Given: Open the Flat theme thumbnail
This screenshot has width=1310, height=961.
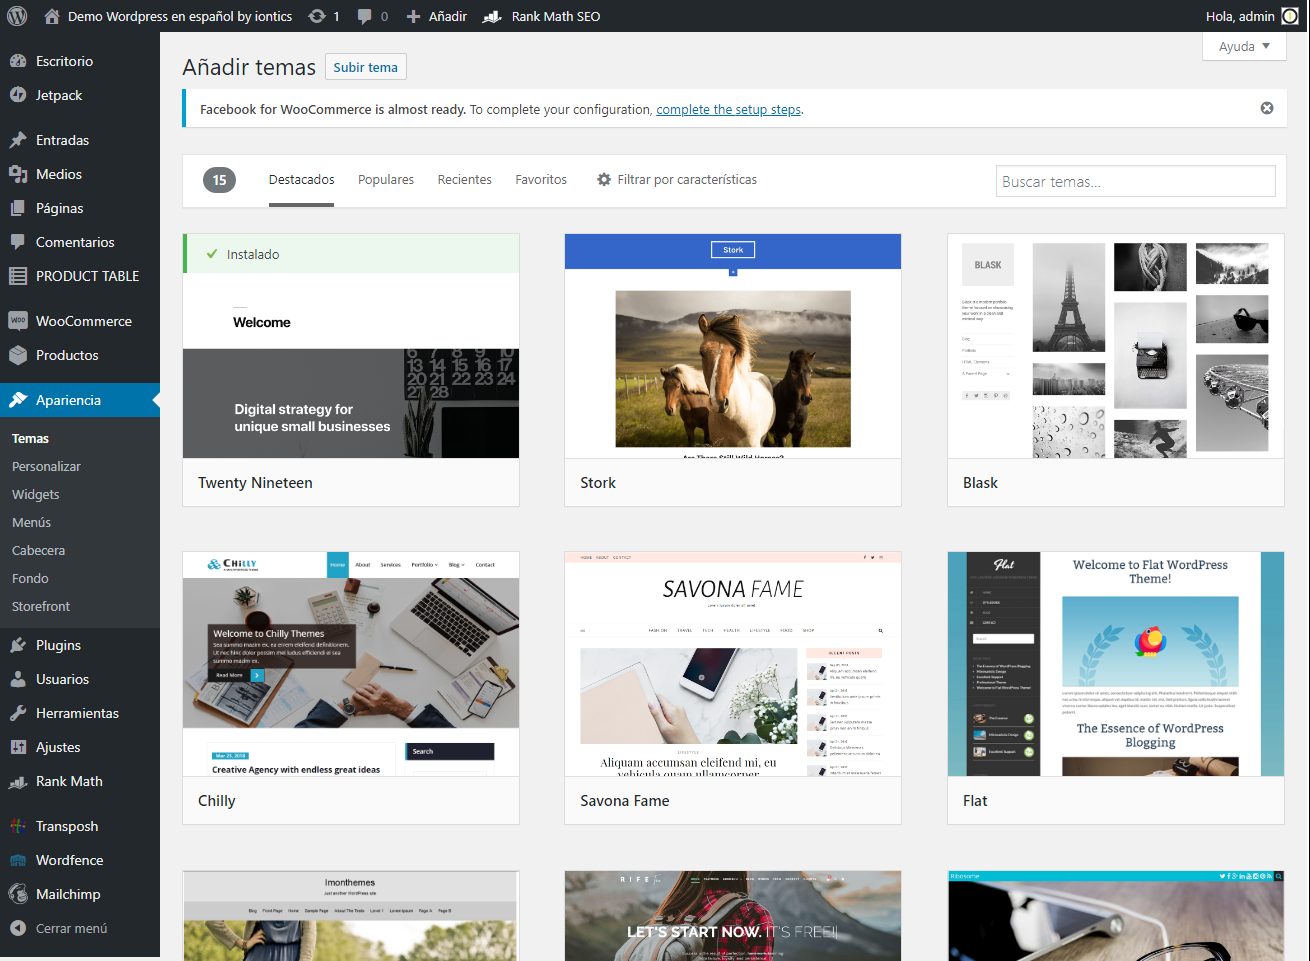Looking at the screenshot, I should point(1116,664).
